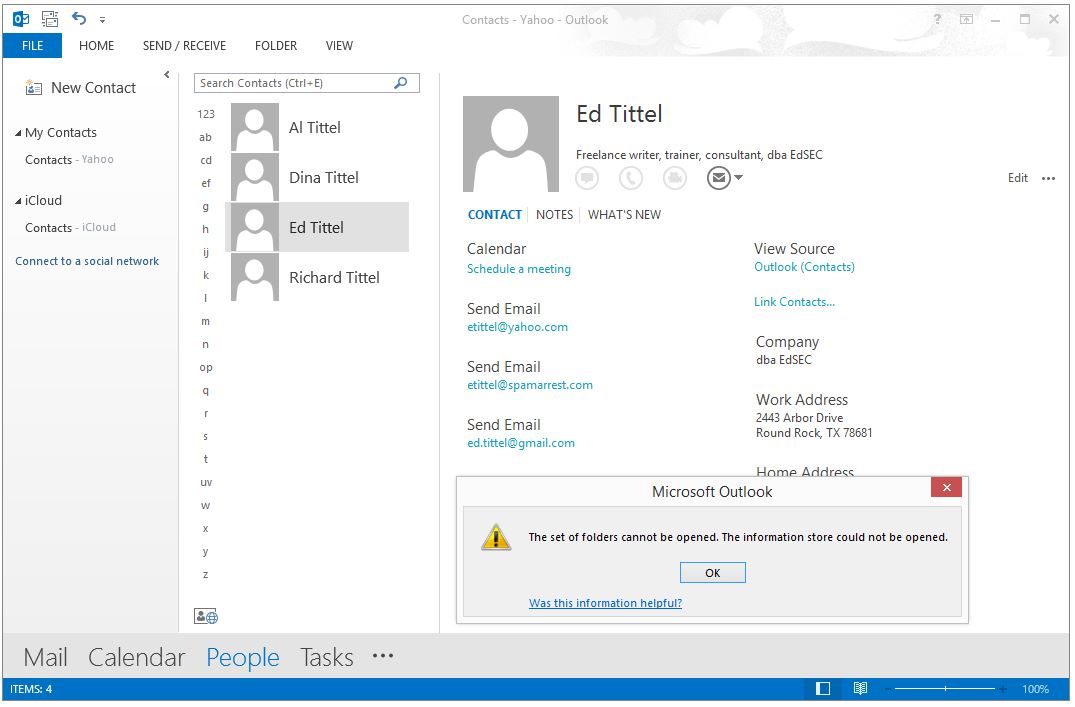This screenshot has height=707, width=1075.
Task: Switch to WHAT'S NEW tab
Action: (625, 215)
